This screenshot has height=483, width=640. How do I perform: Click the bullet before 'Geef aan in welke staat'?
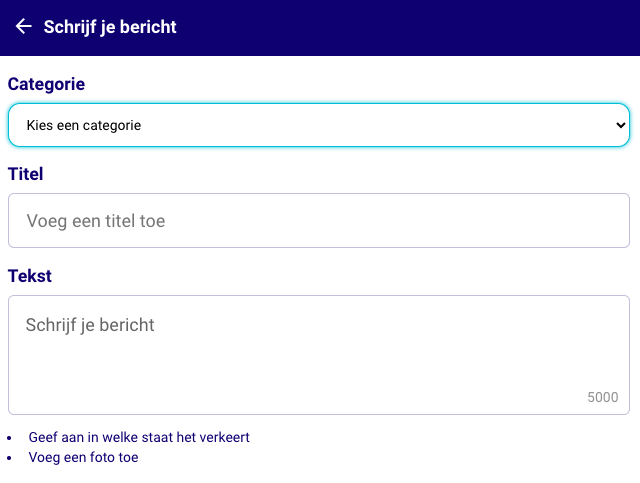pos(10,438)
